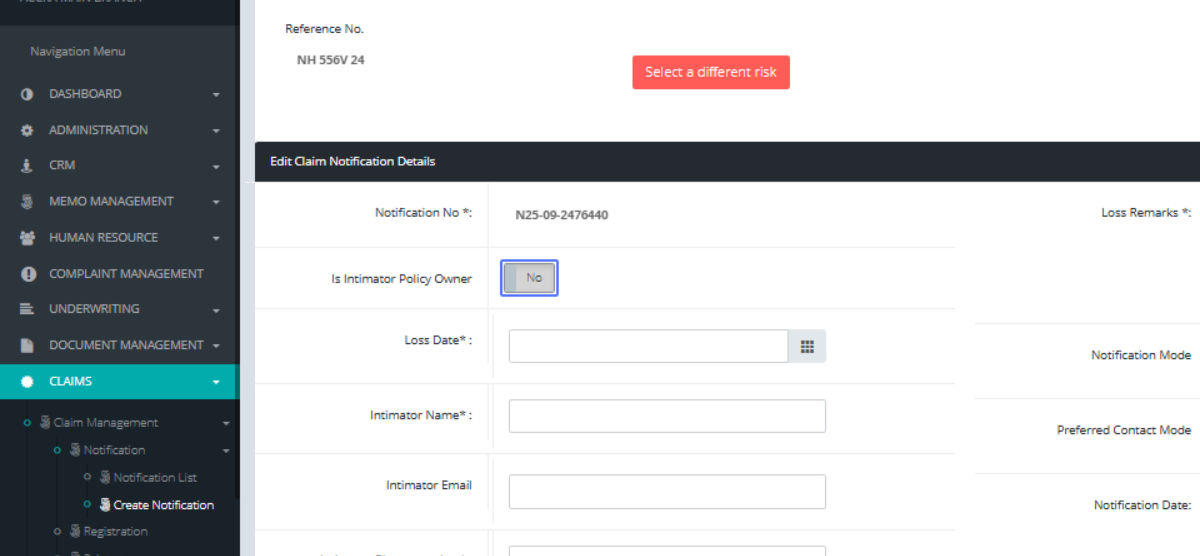Click the Administration gear icon
This screenshot has width=1200, height=556.
point(27,130)
